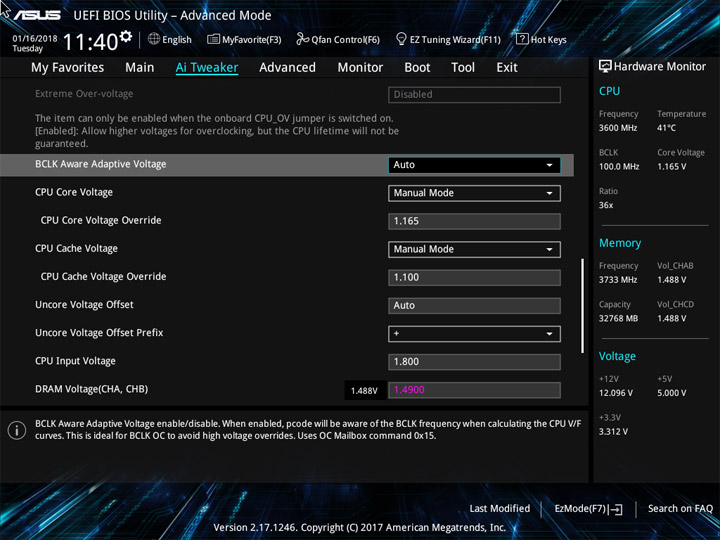This screenshot has width=720, height=540.
Task: Click the 11:40 clock display
Action: click(90, 42)
